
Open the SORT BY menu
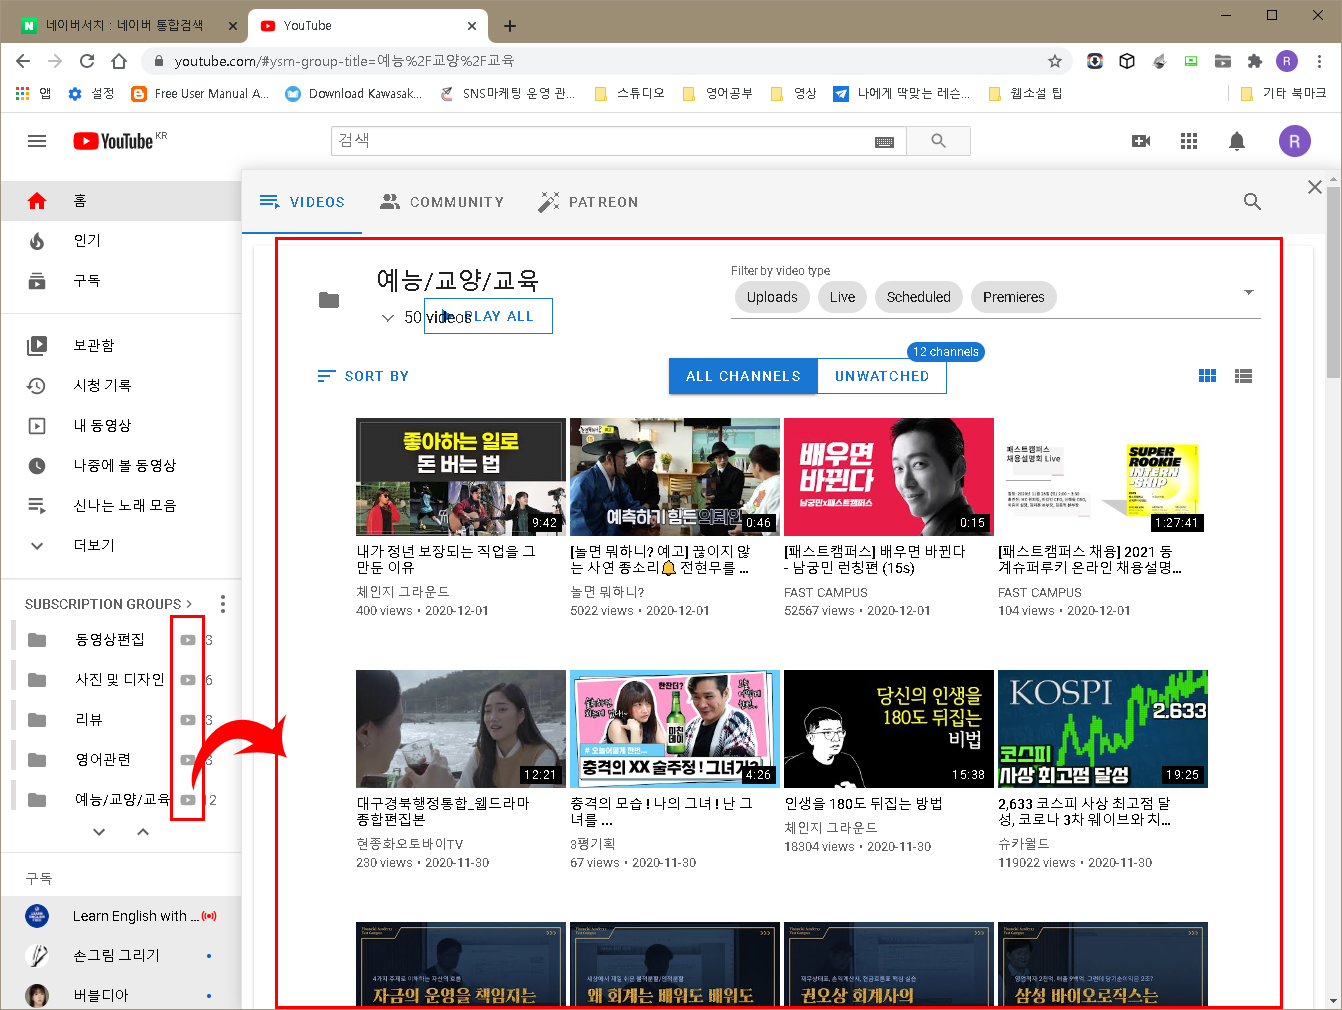[x=363, y=376]
